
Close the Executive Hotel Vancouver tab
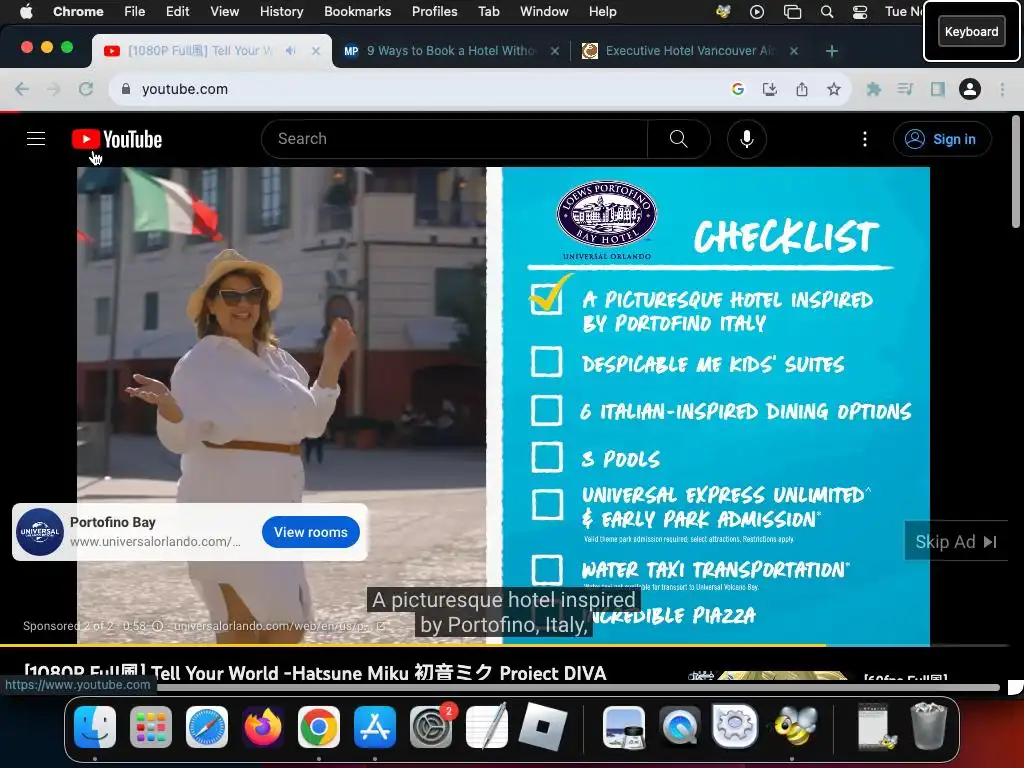793,50
